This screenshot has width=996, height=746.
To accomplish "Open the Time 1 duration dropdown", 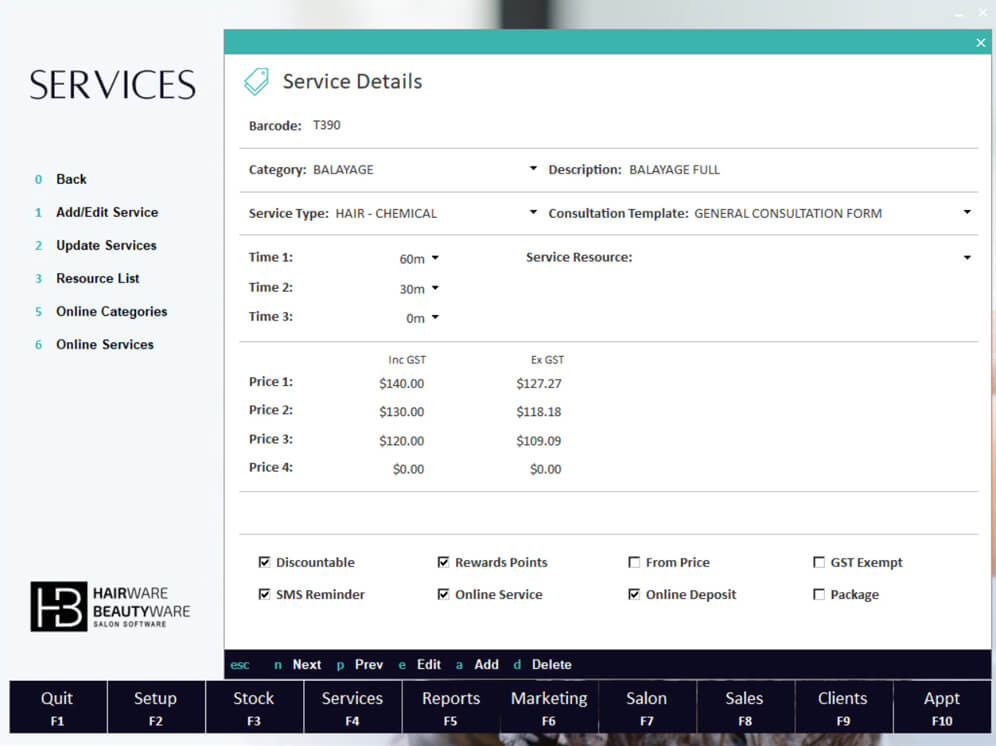I will [435, 258].
